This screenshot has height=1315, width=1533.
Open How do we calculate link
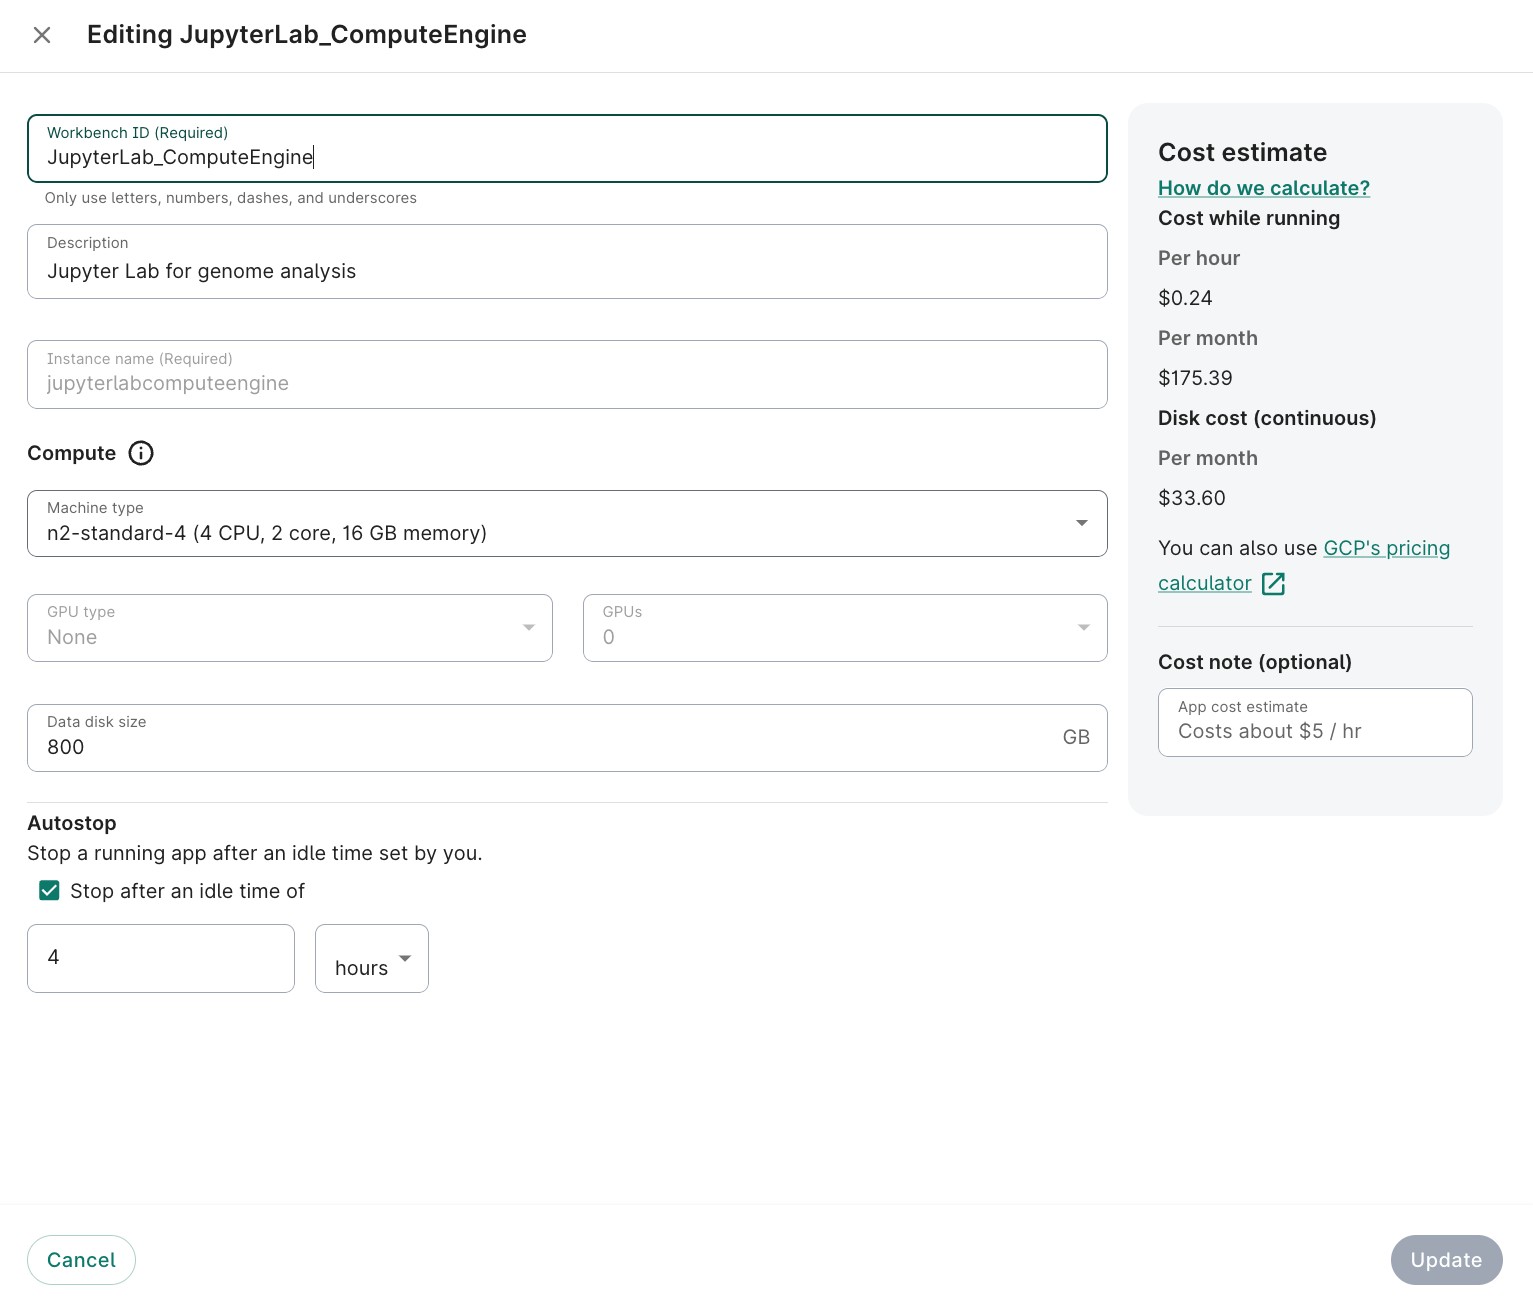coord(1264,188)
